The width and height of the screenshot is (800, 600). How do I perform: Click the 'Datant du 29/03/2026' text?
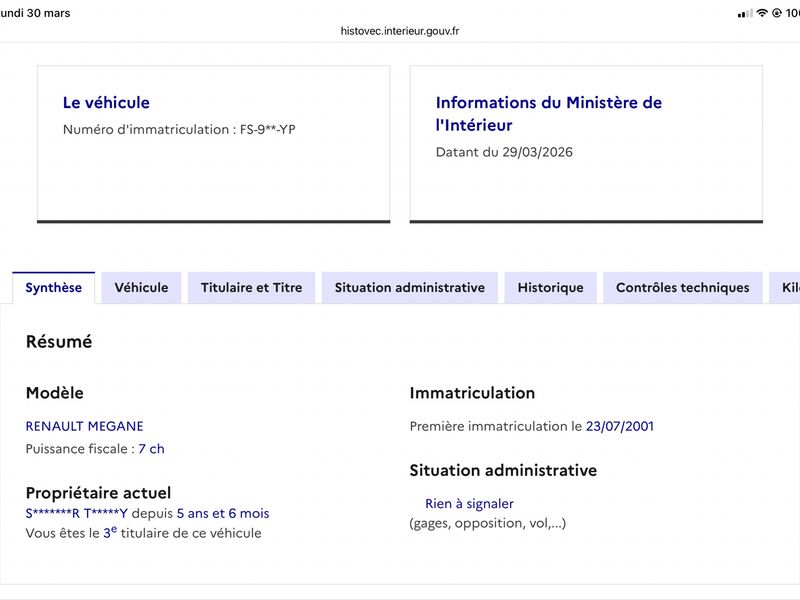pyautogui.click(x=504, y=152)
